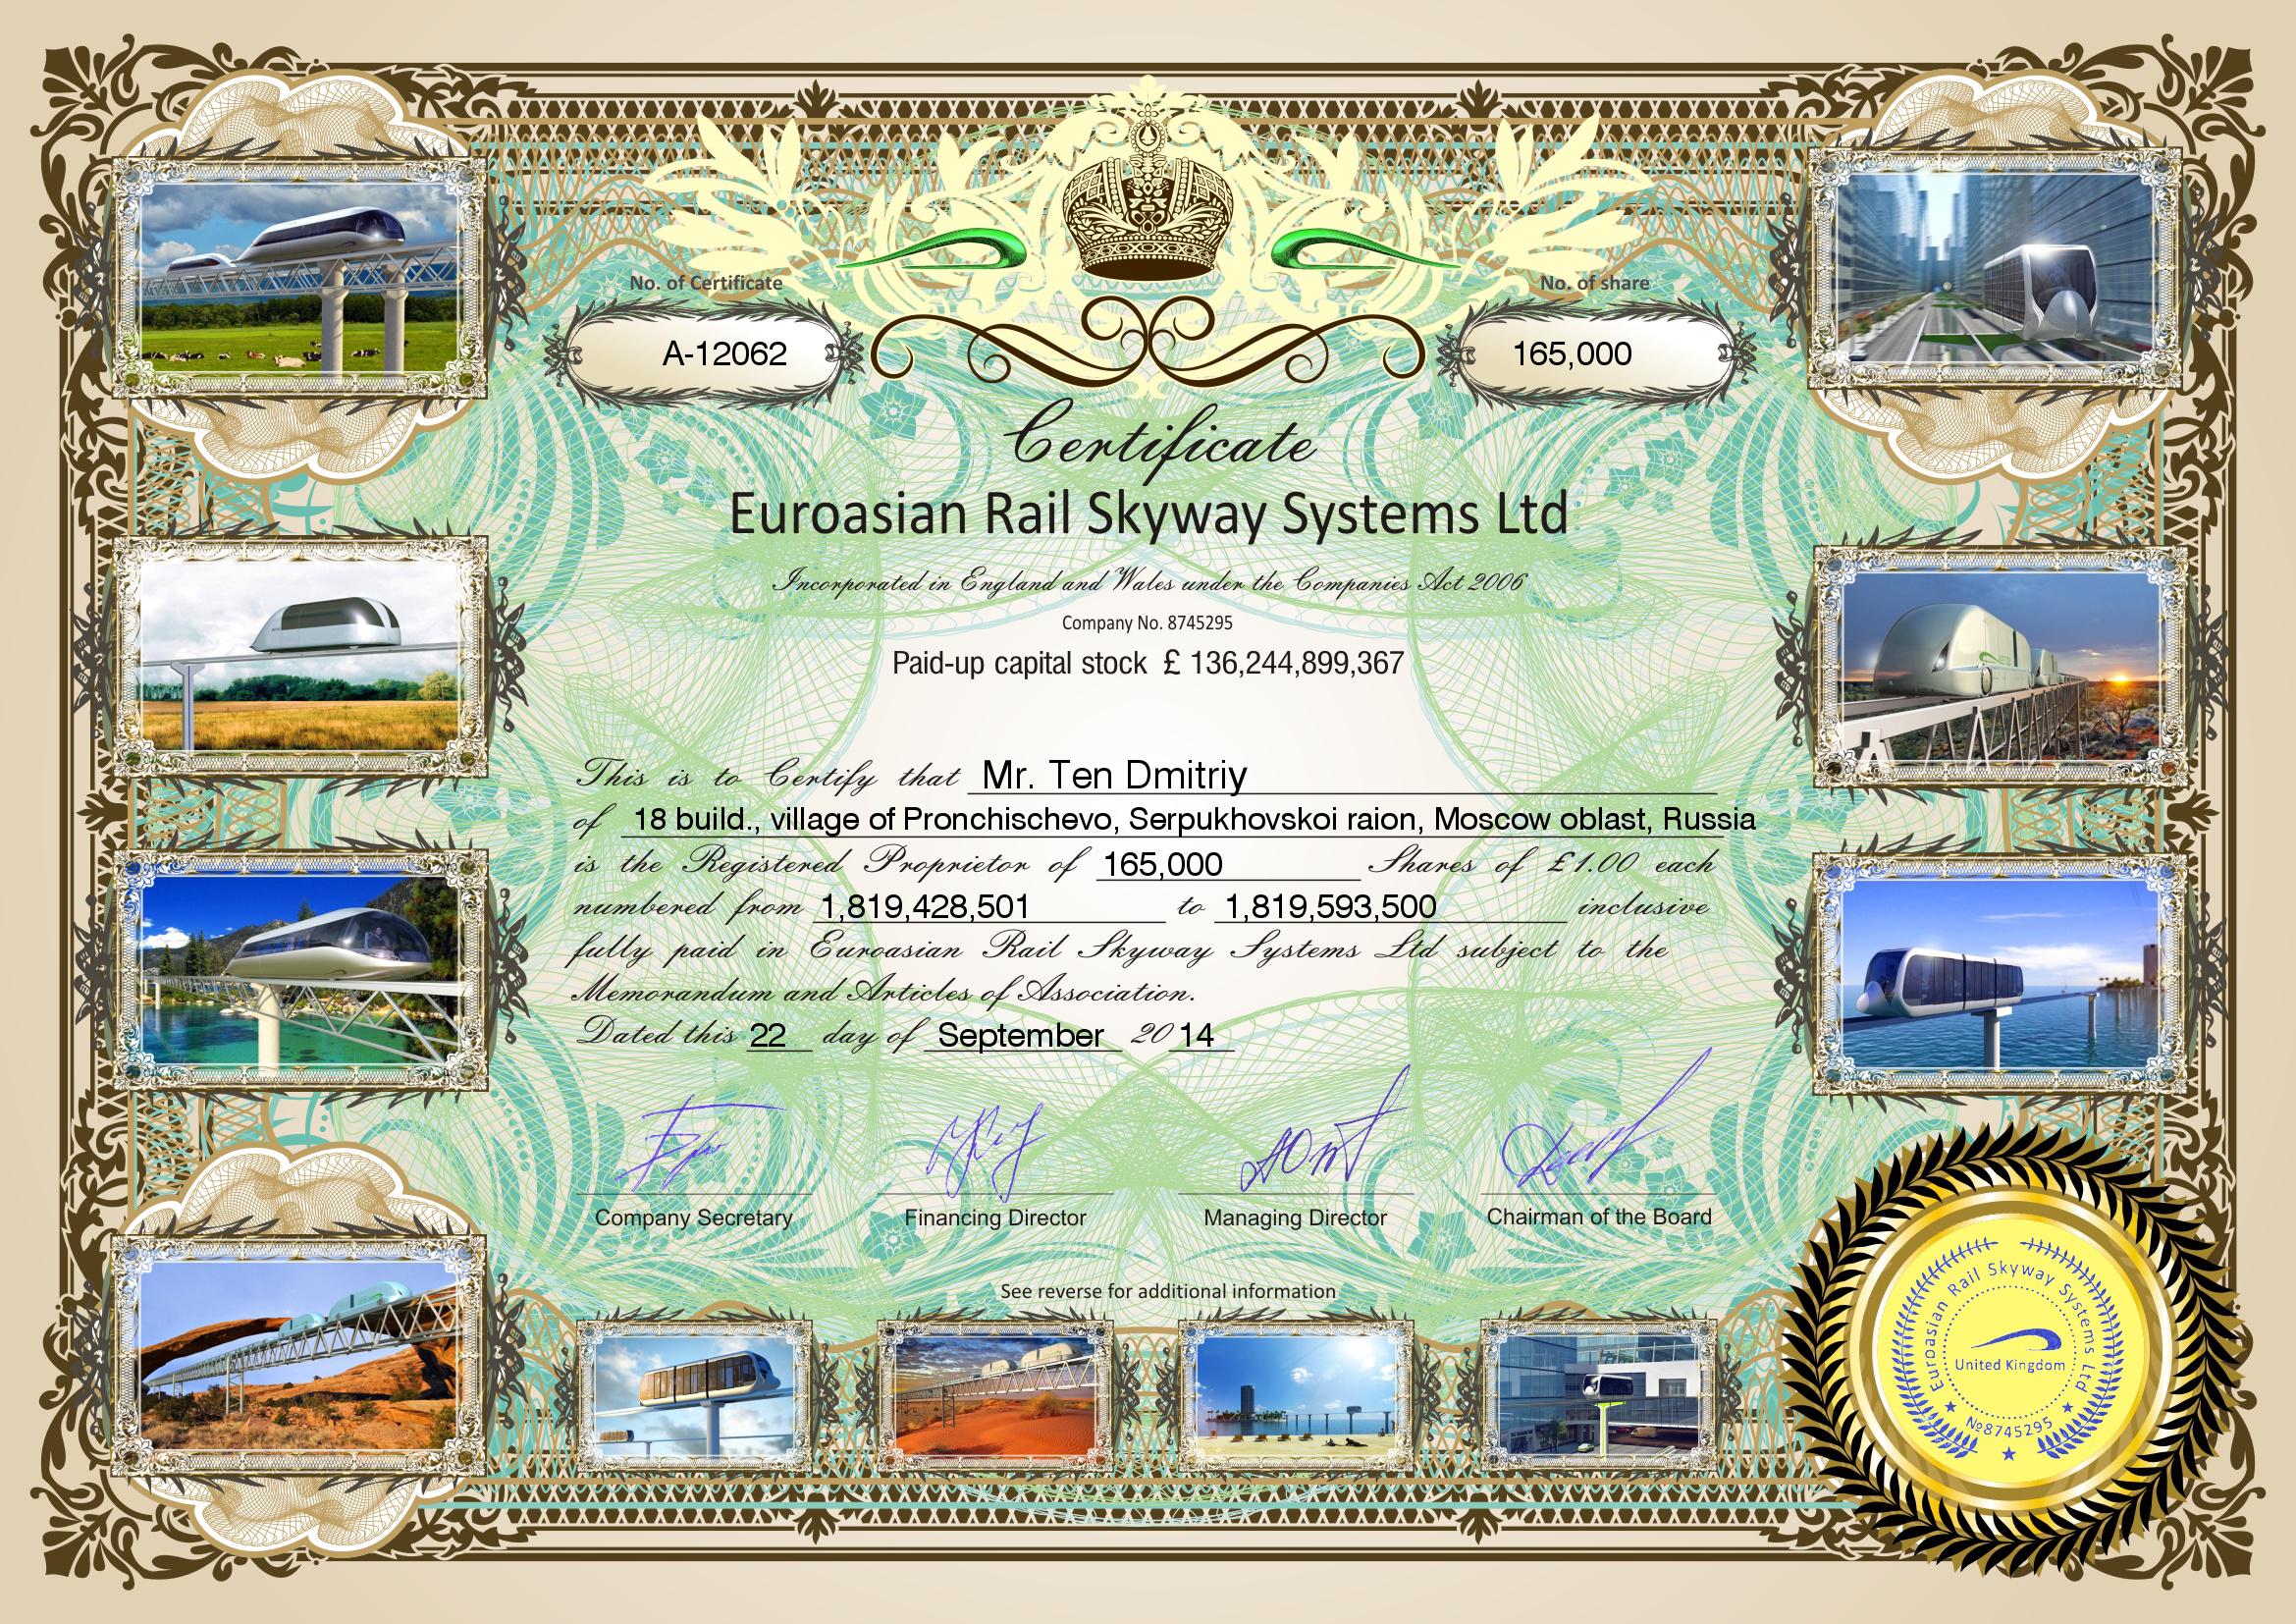Click the No. of Certificate label
The height and width of the screenshot is (1624, 2296).
pyautogui.click(x=705, y=283)
